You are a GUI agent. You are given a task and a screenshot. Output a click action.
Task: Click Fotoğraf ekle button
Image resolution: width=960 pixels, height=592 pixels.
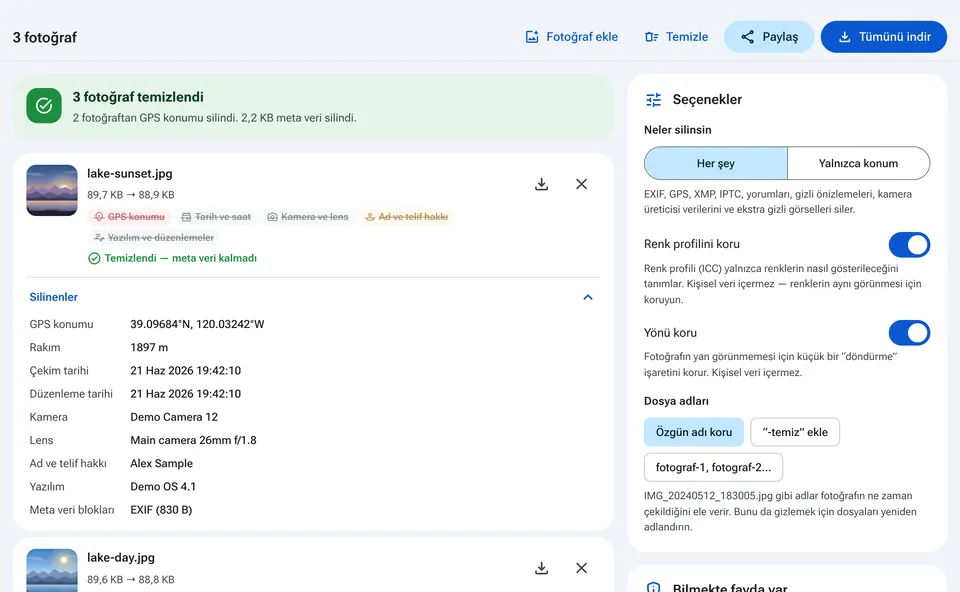(x=571, y=37)
